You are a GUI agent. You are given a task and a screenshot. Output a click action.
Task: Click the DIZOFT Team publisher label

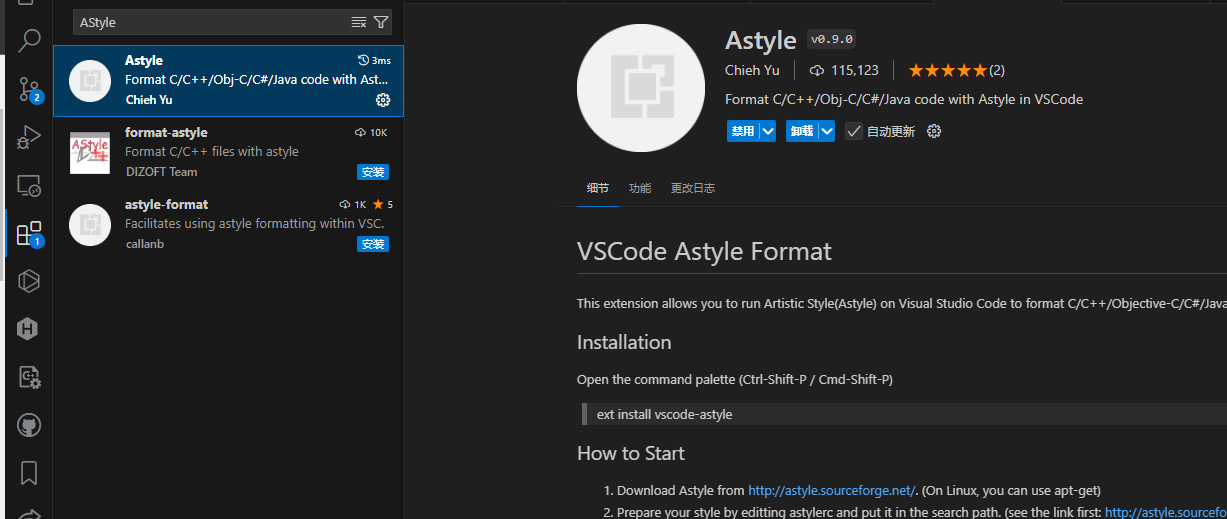161,172
